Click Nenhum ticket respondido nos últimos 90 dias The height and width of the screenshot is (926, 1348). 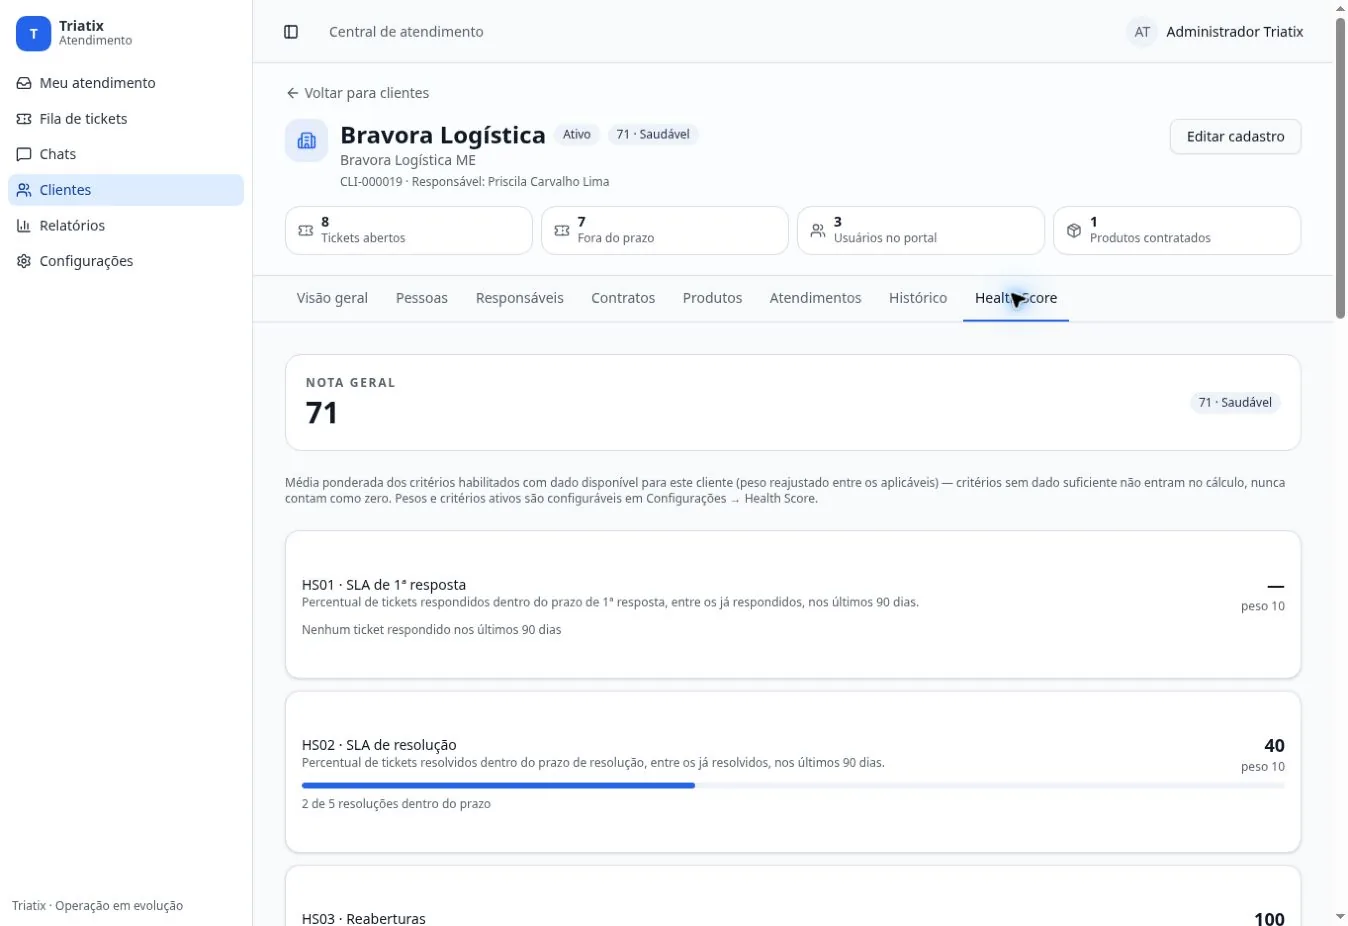click(432, 630)
